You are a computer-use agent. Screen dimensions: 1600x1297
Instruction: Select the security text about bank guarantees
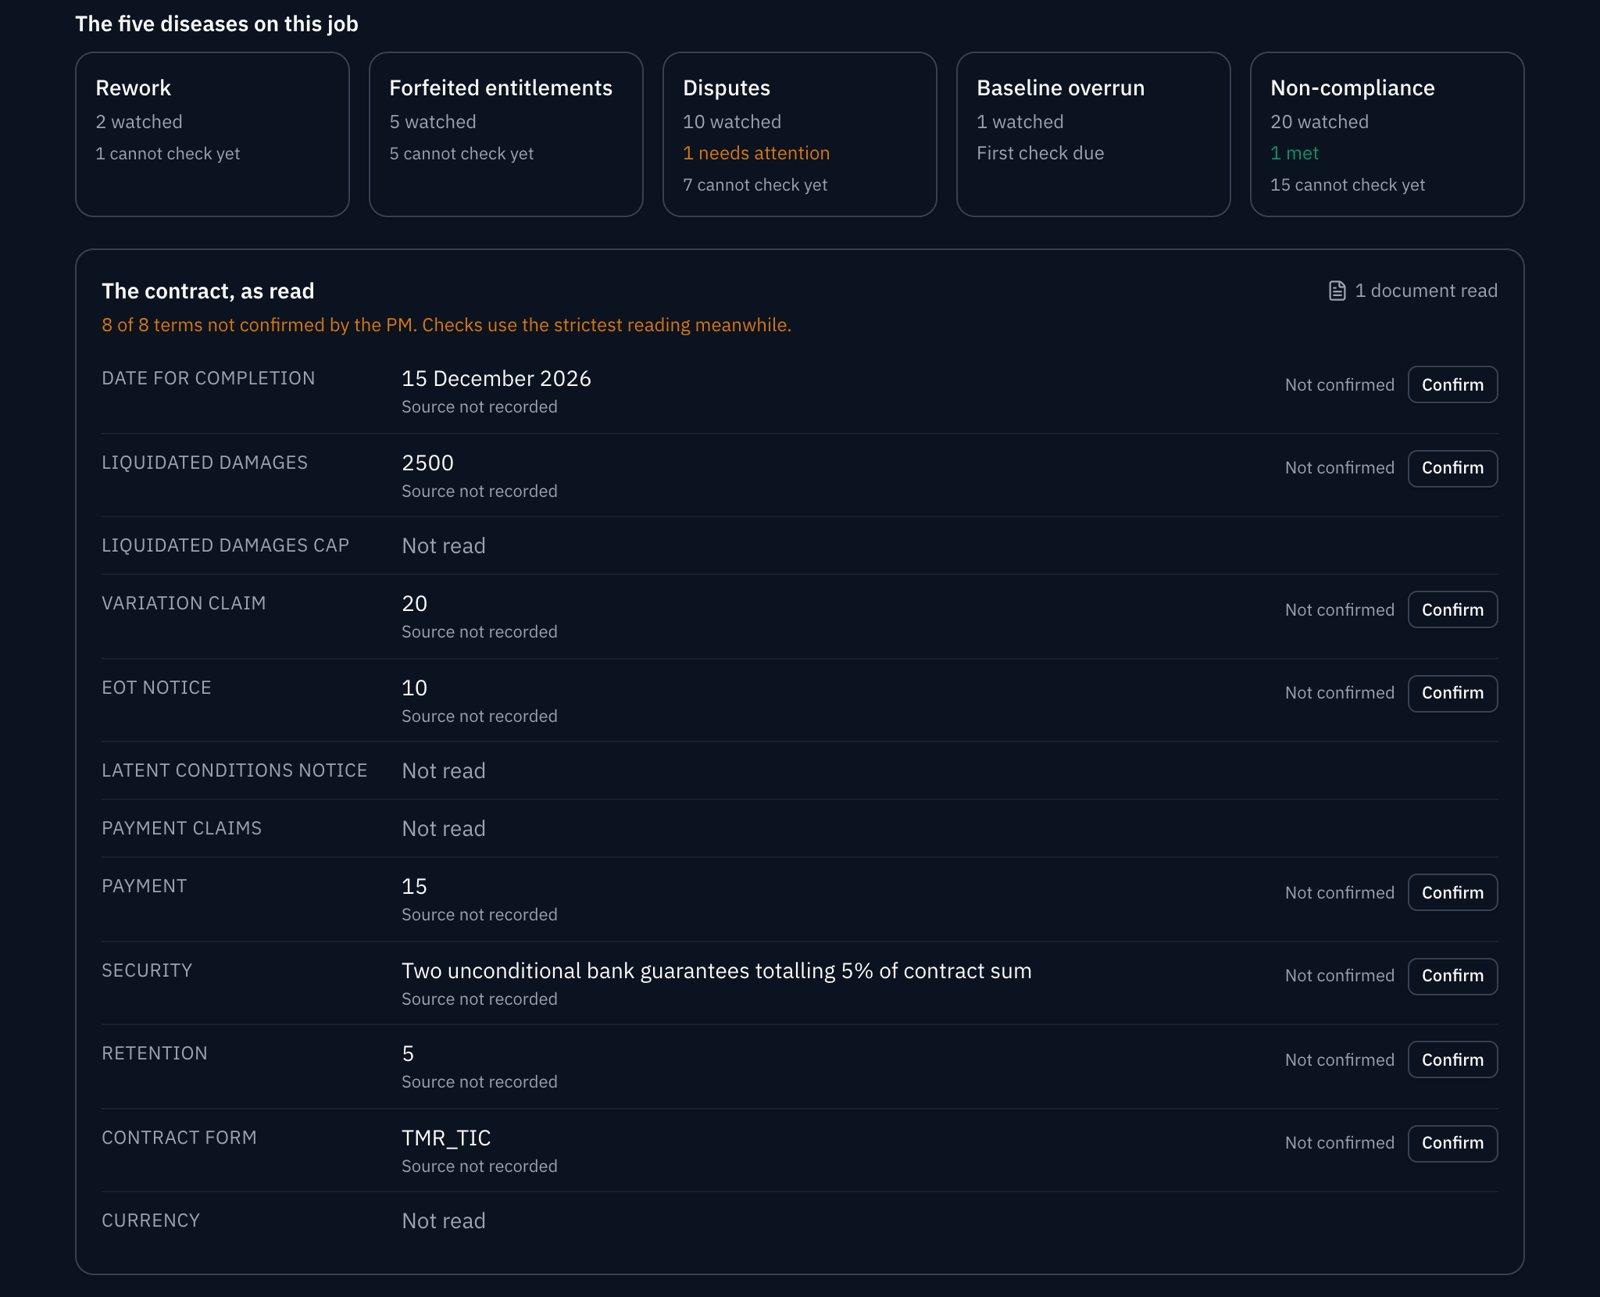point(717,971)
